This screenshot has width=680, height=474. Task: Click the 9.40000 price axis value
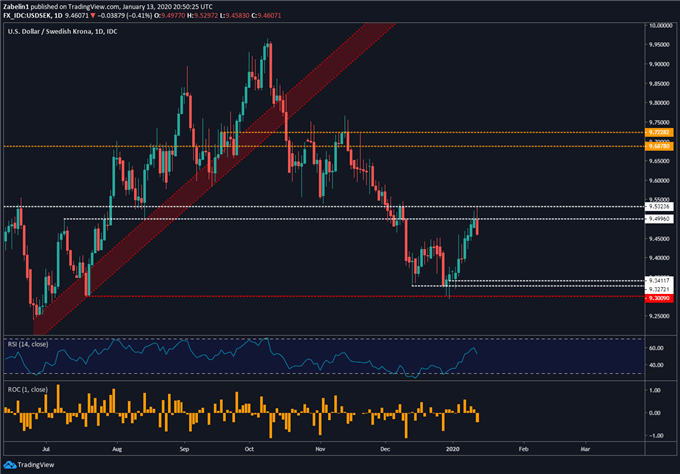click(x=659, y=258)
